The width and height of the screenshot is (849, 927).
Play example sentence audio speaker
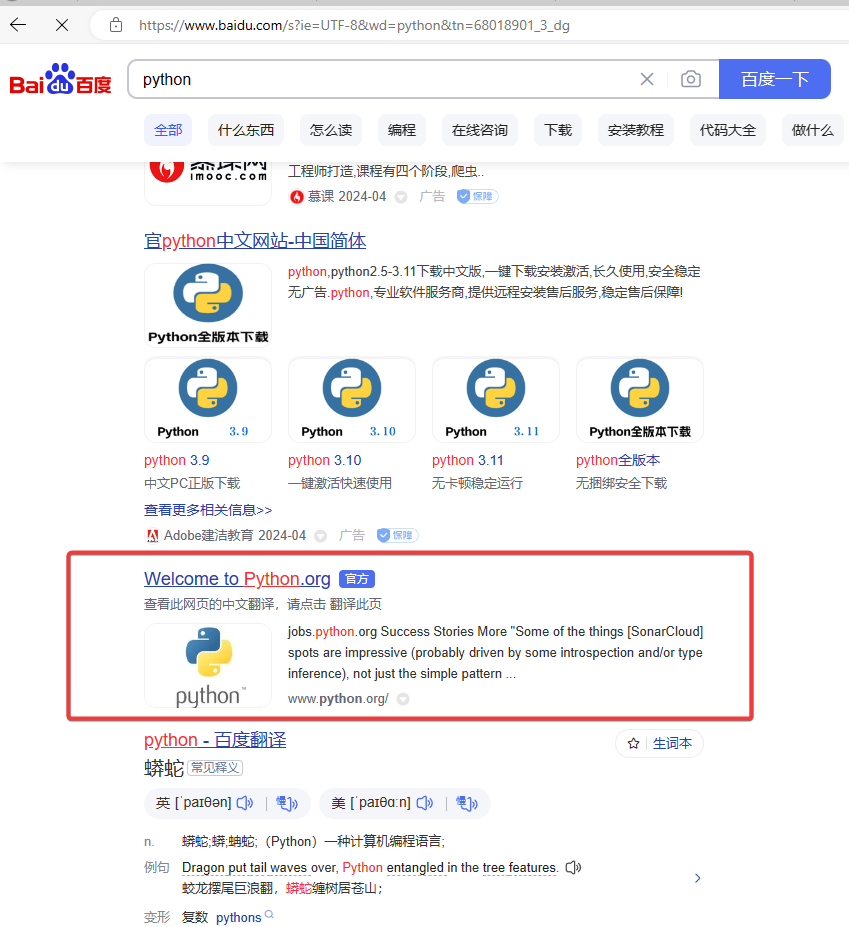(x=573, y=867)
